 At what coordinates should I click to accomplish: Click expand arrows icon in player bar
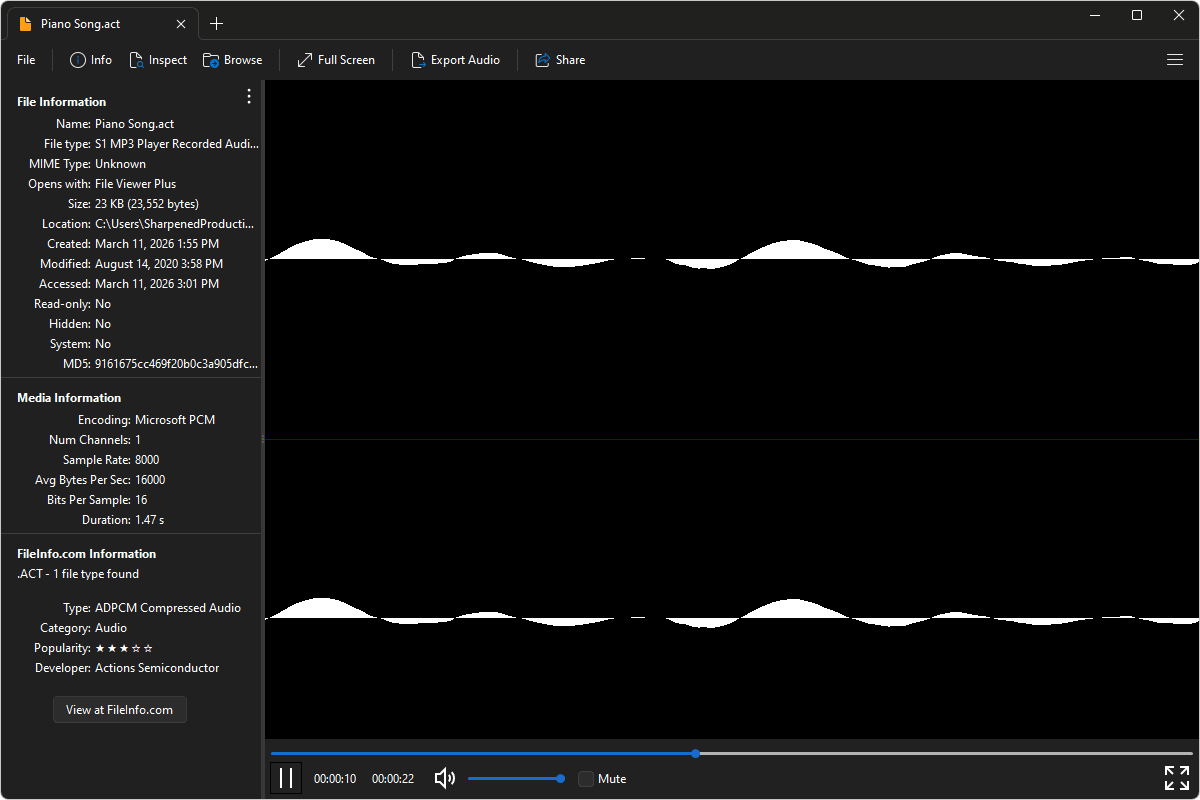1176,778
